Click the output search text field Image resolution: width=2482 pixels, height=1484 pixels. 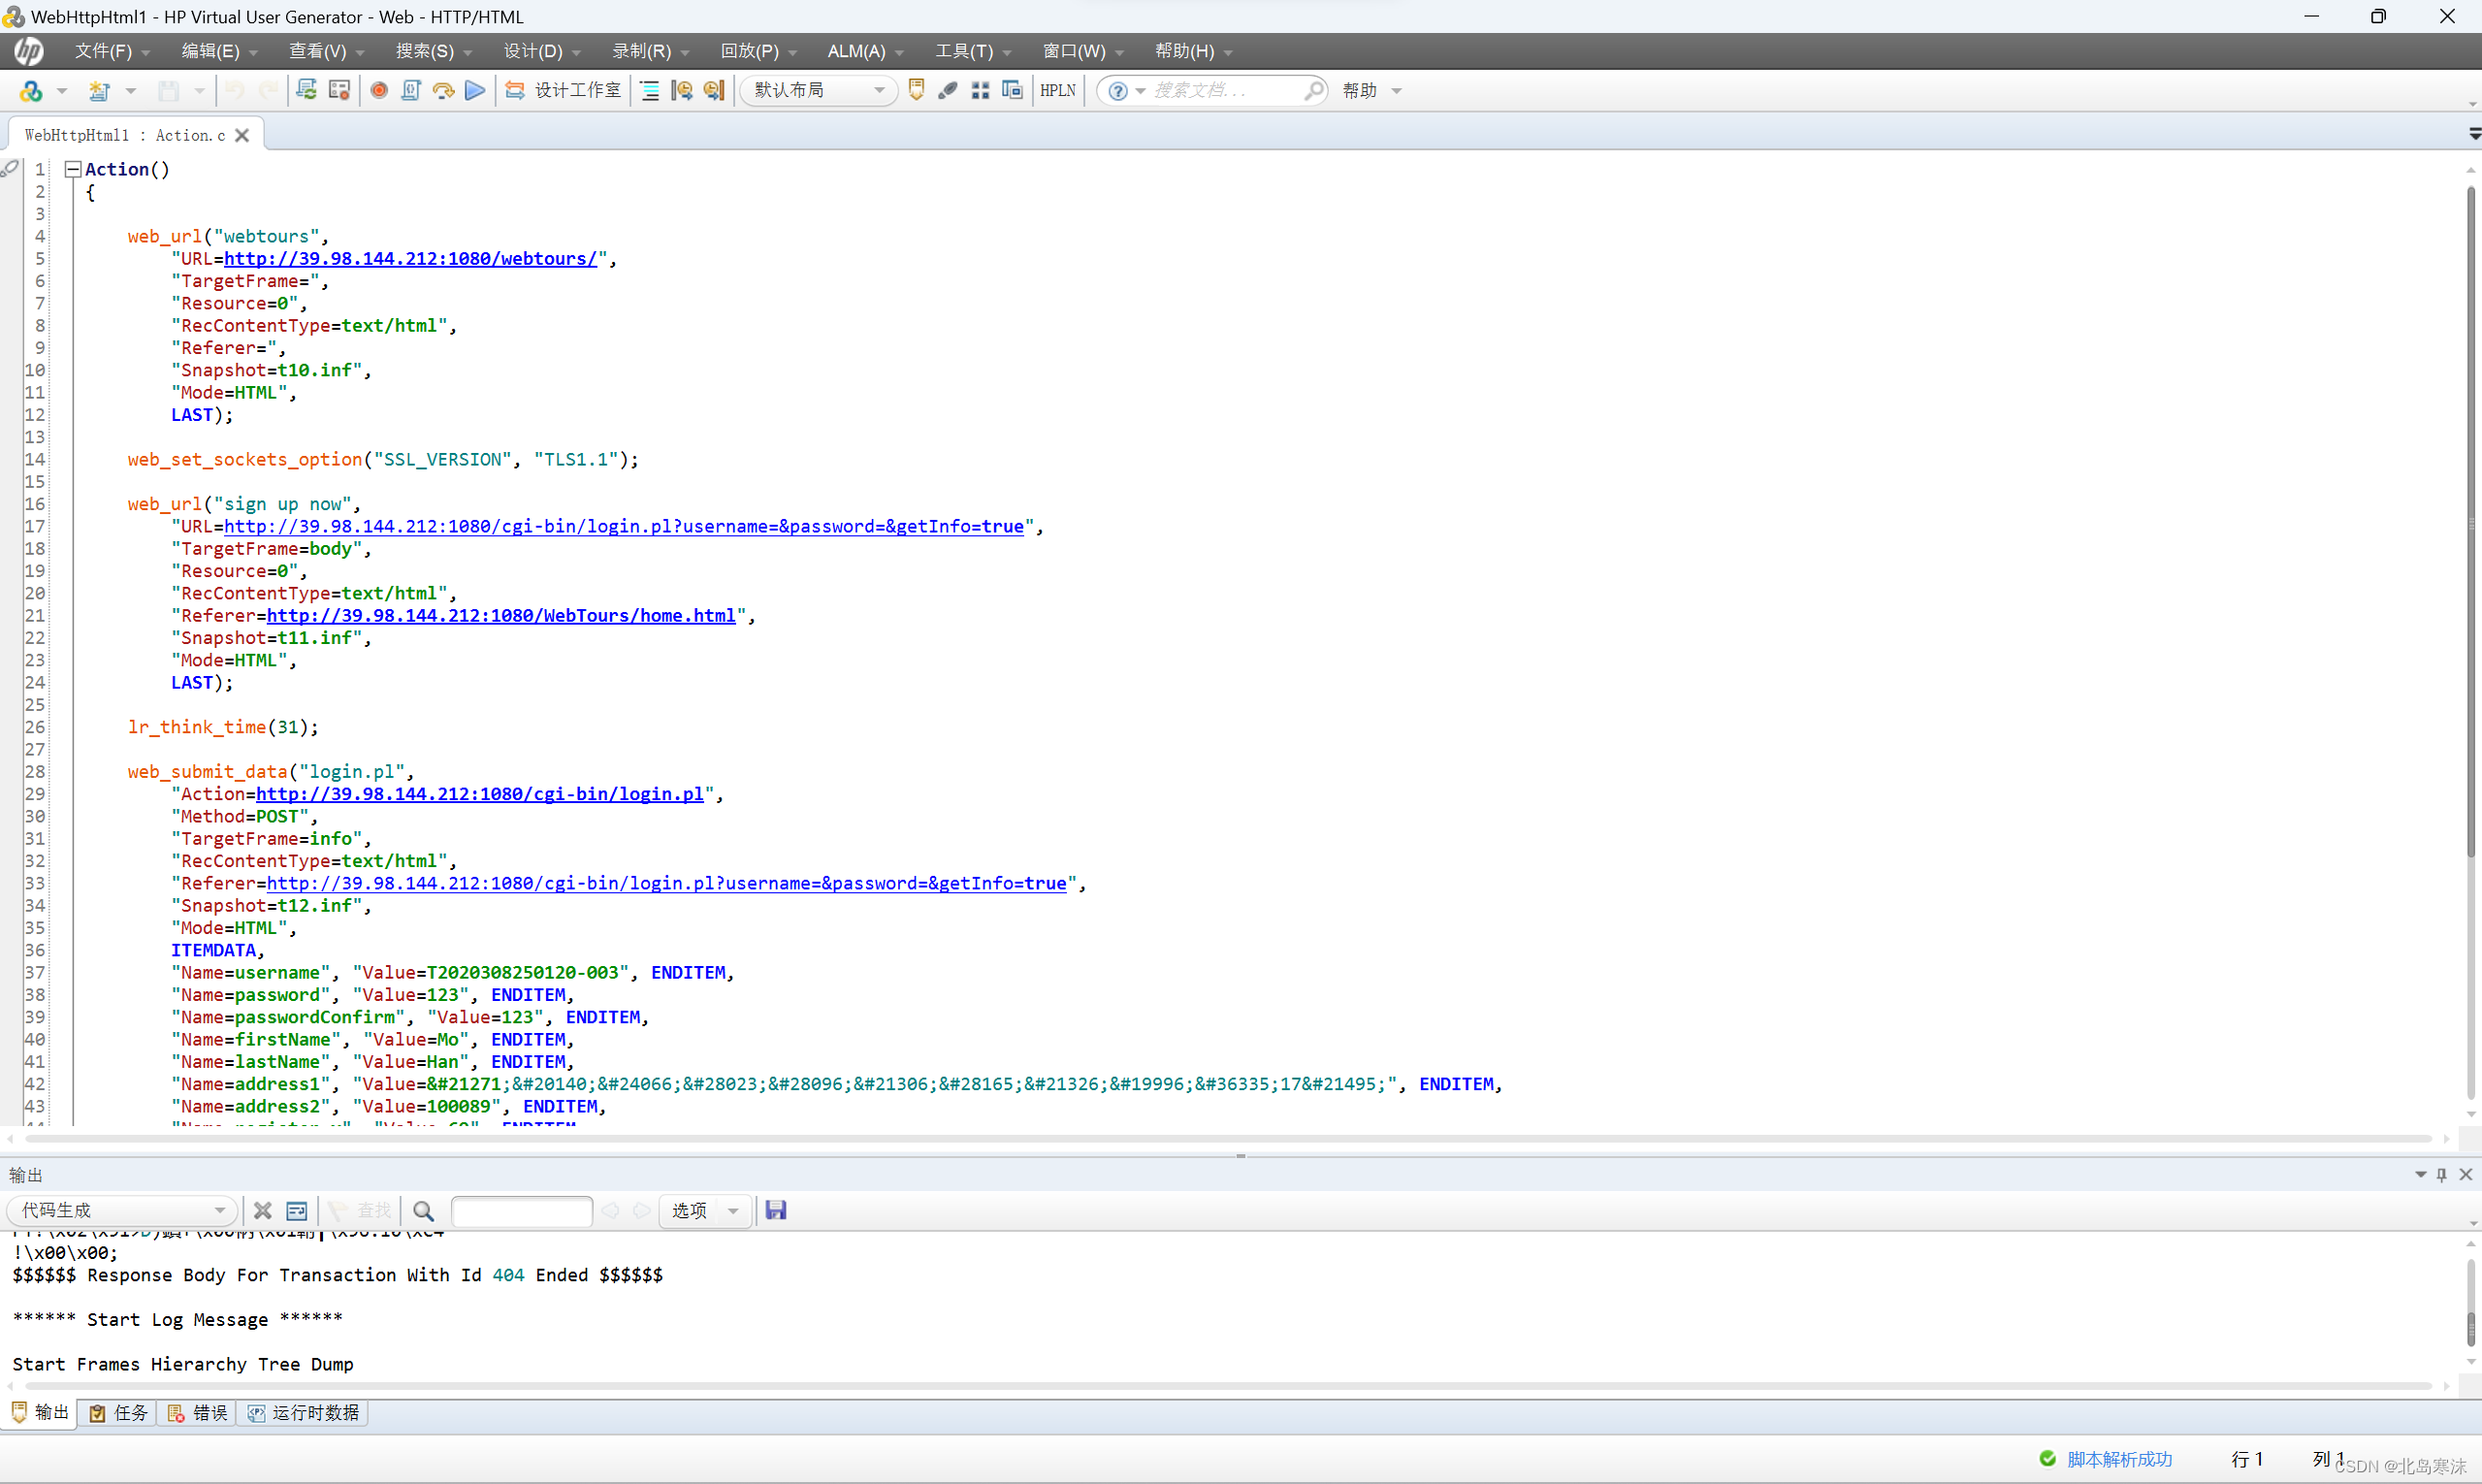(x=521, y=1210)
